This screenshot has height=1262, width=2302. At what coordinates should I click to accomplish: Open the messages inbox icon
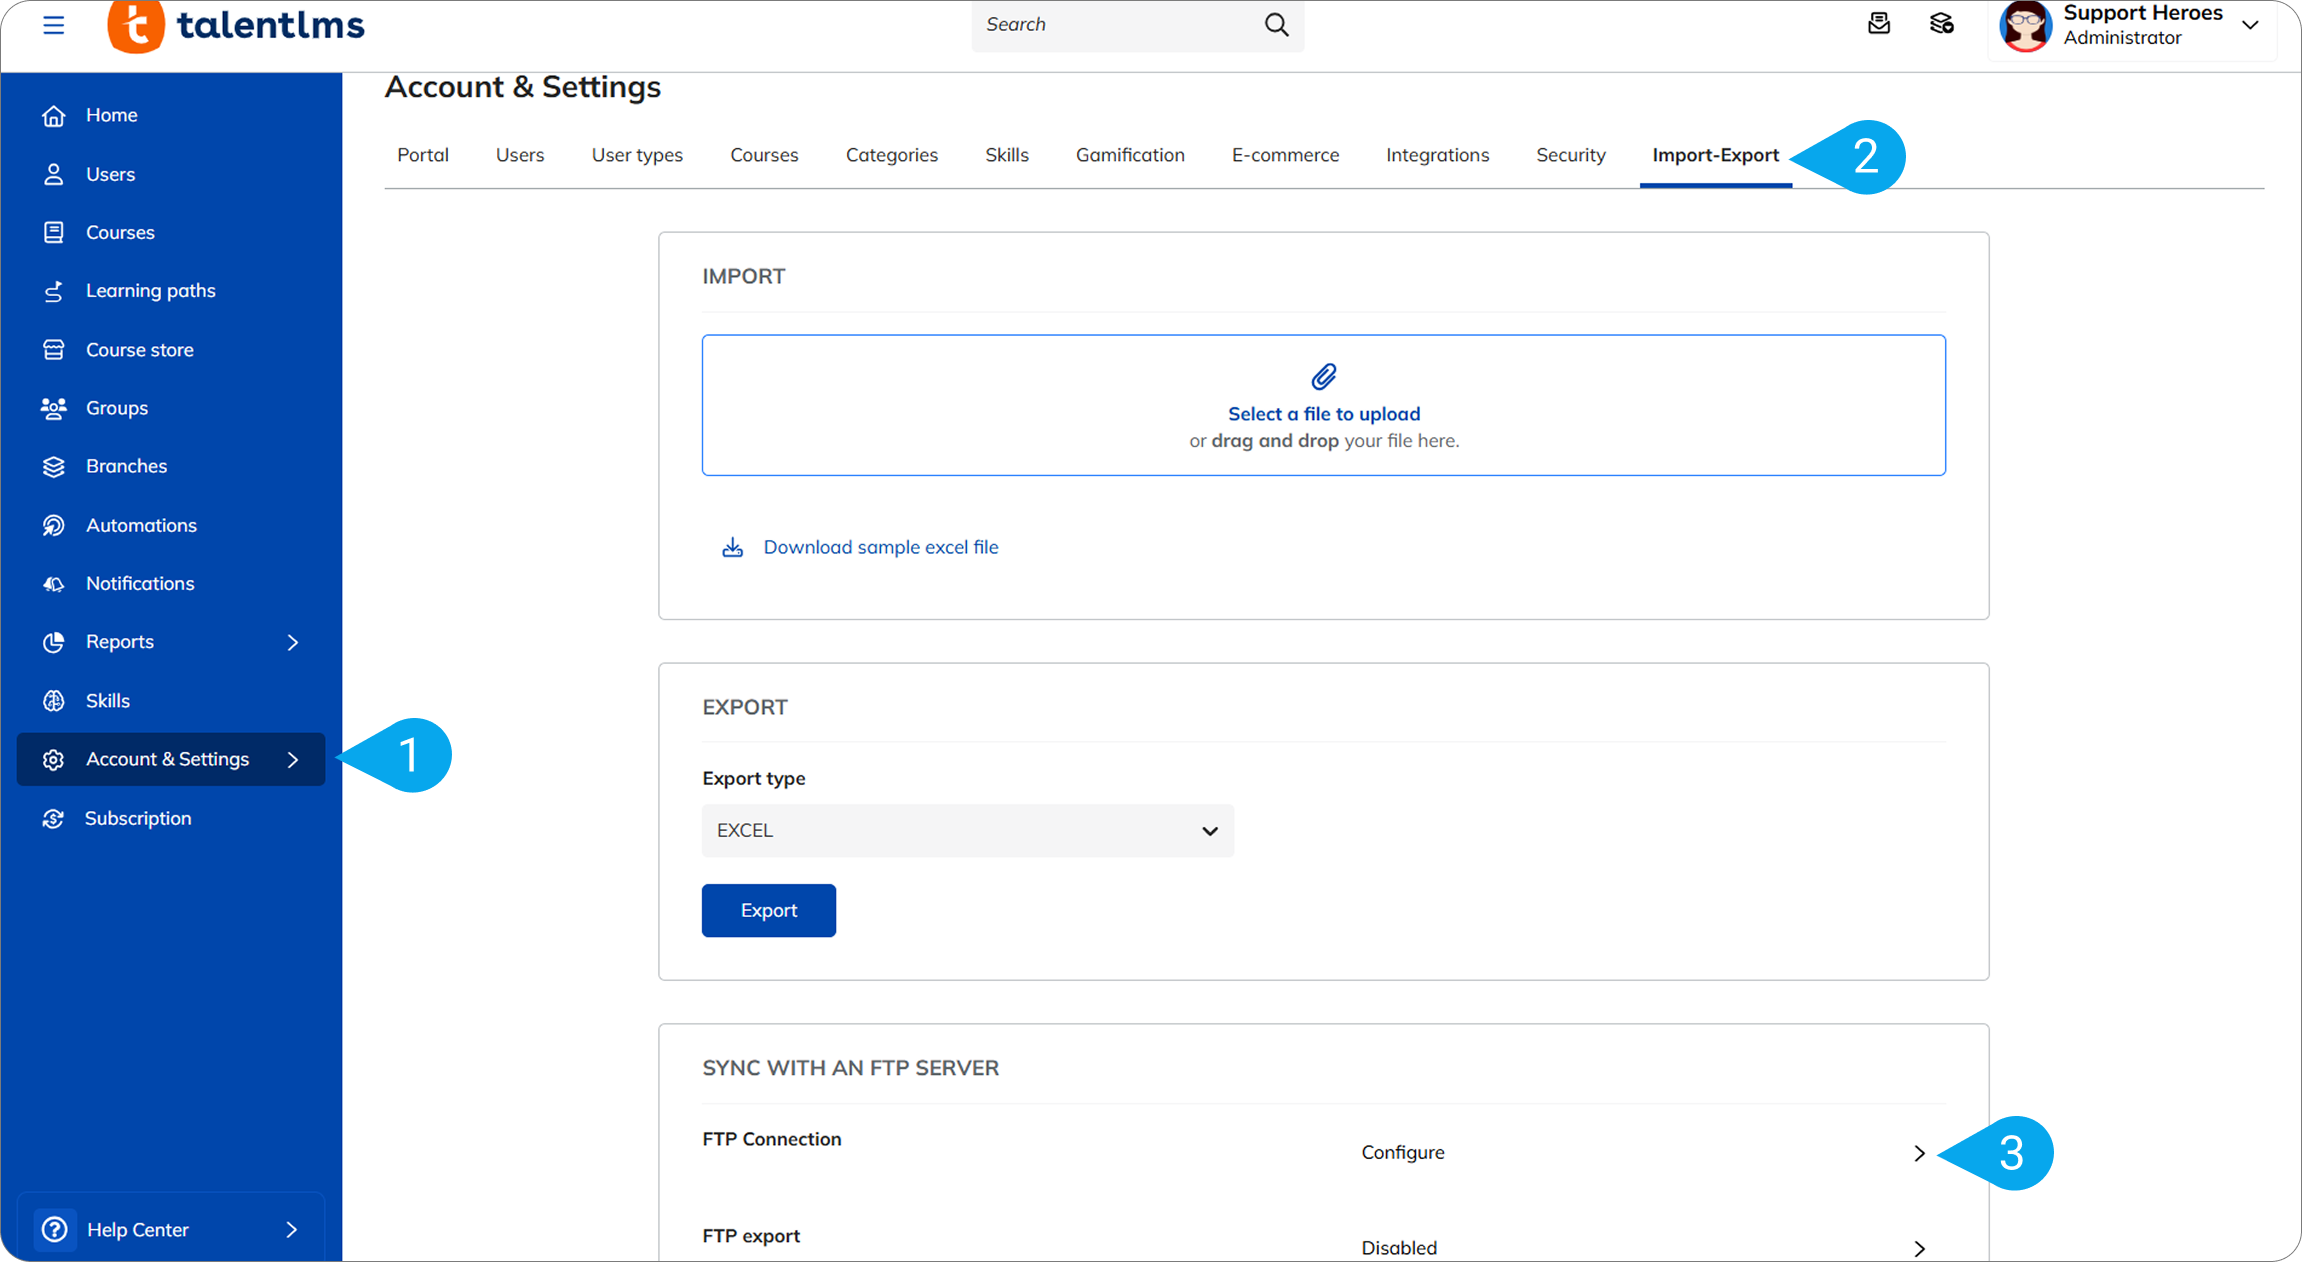pyautogui.click(x=1879, y=24)
